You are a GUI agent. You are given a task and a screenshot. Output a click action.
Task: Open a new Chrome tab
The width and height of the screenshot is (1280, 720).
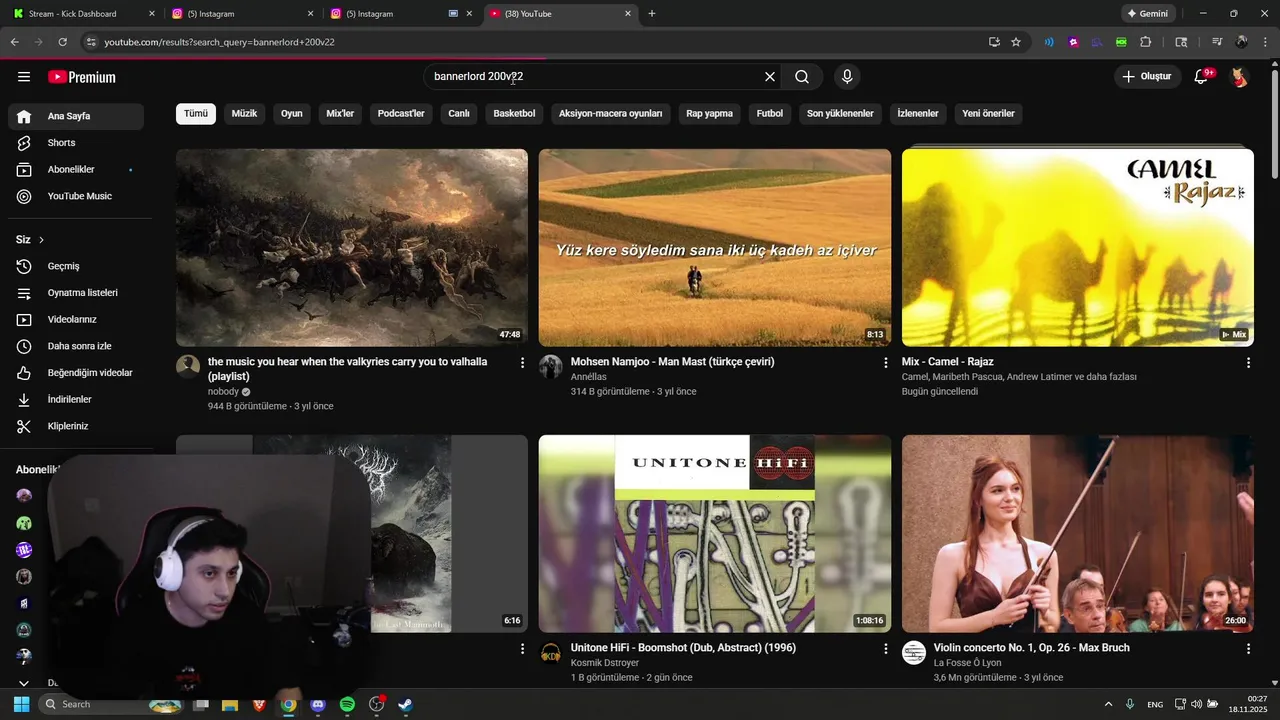[652, 14]
